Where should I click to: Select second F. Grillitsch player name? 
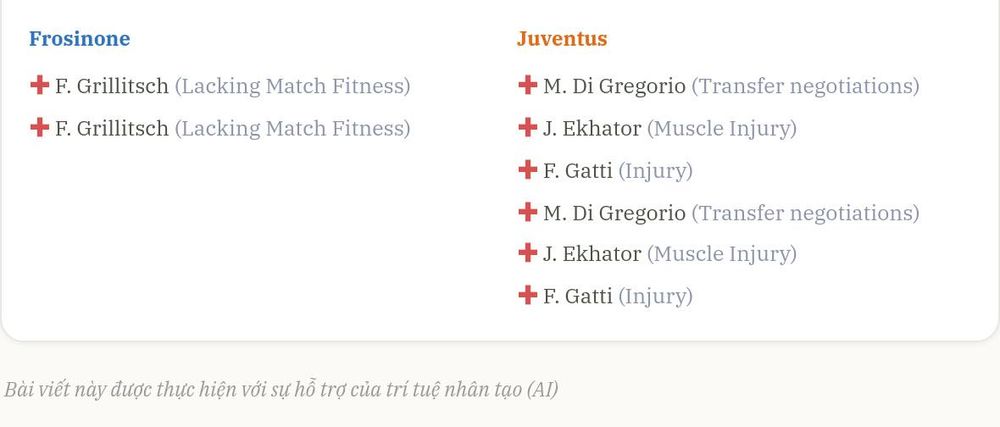click(x=112, y=129)
